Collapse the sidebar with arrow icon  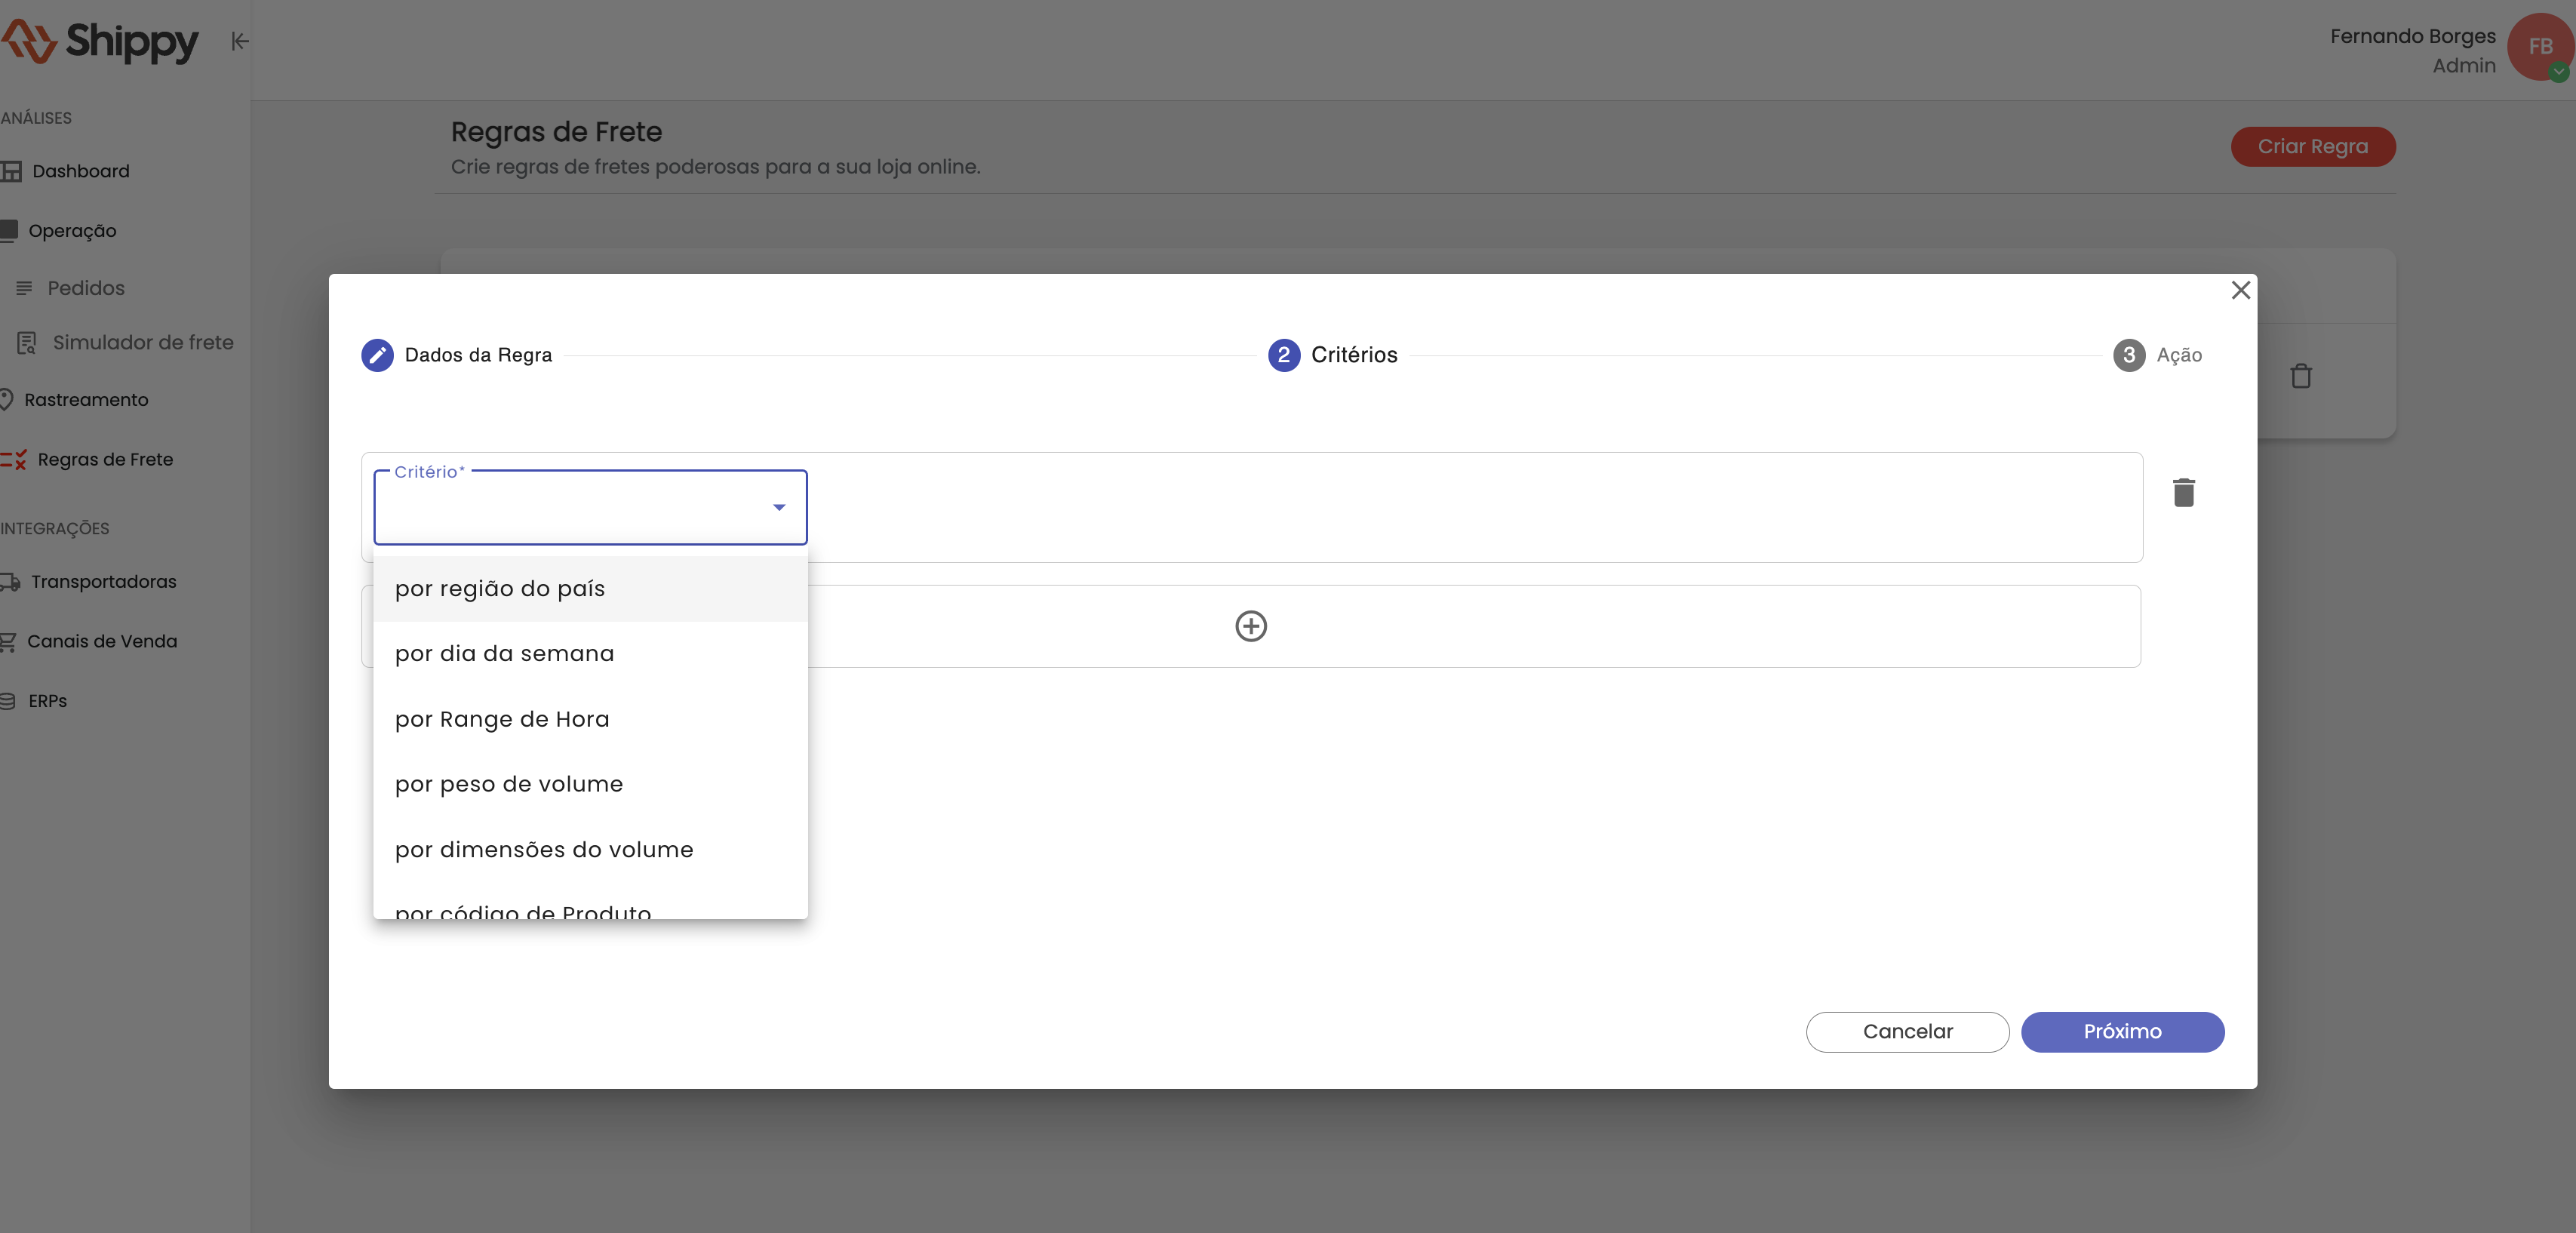240,41
